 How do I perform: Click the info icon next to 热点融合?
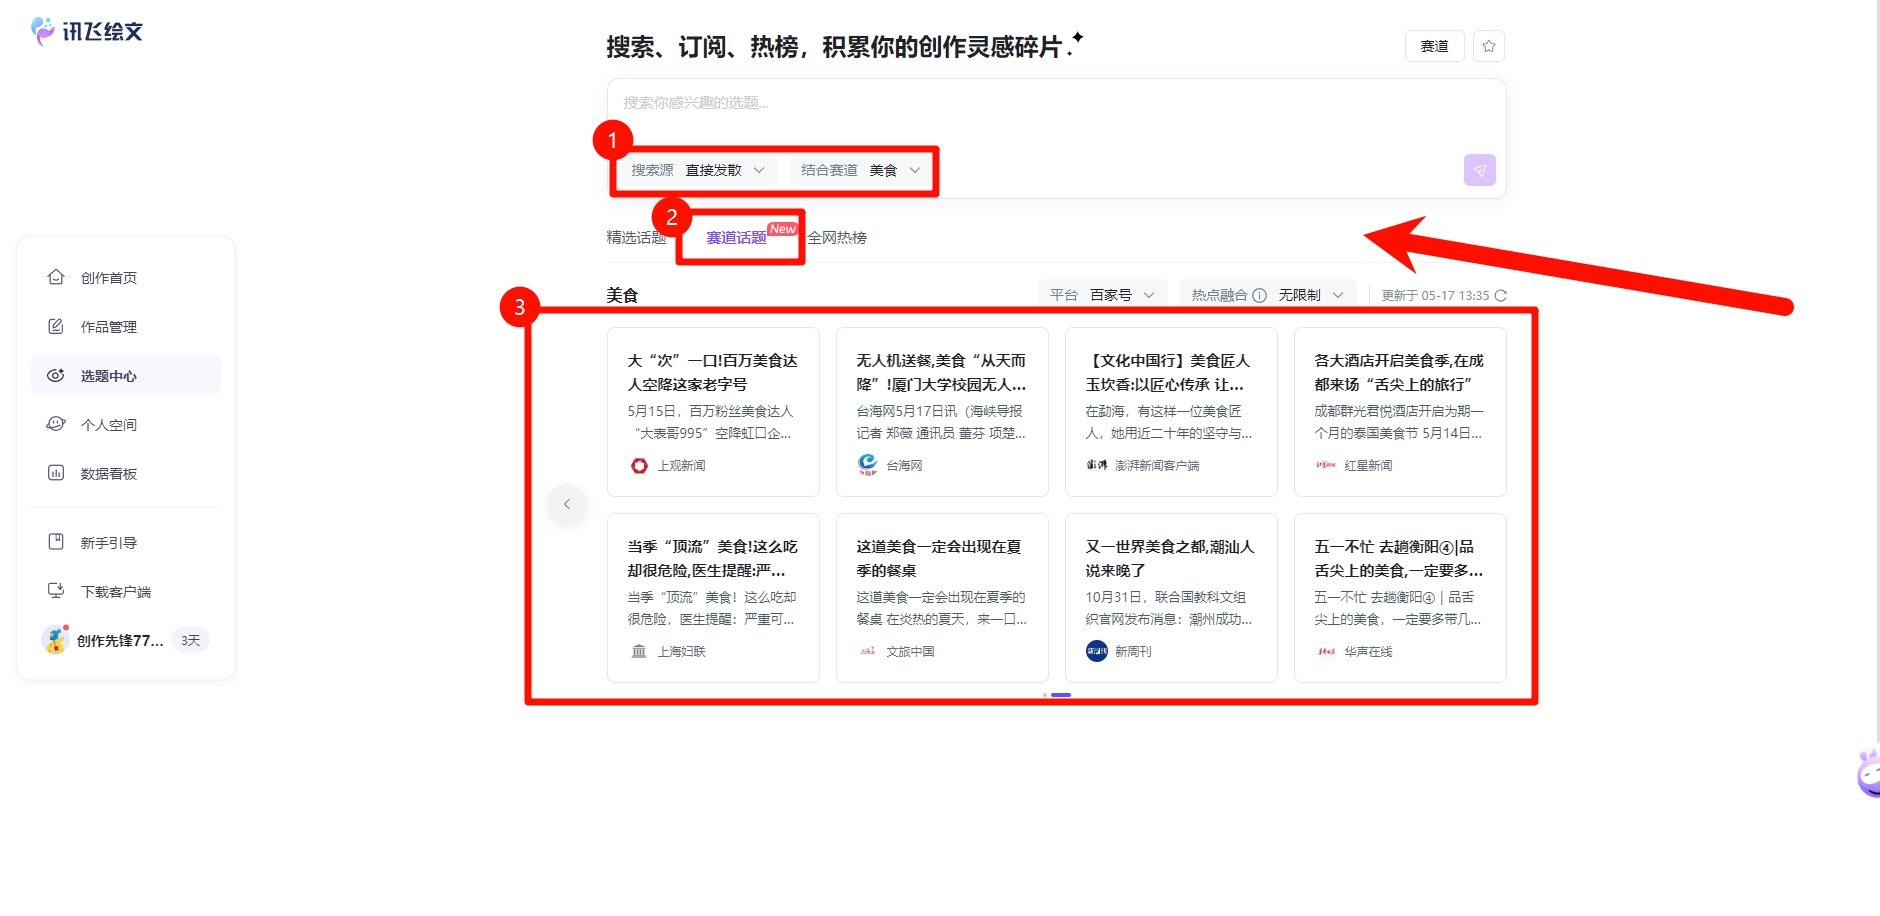(1260, 295)
